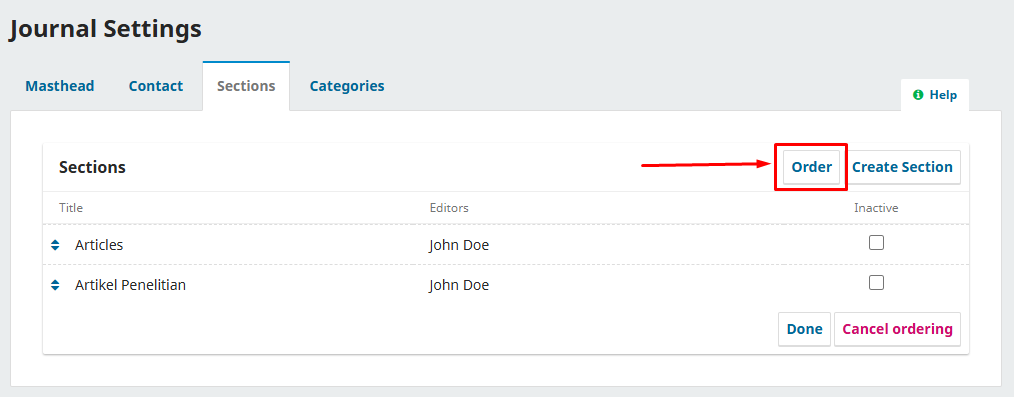Tick the Inactive checkbox for Articles
The image size is (1014, 397).
pyautogui.click(x=876, y=243)
